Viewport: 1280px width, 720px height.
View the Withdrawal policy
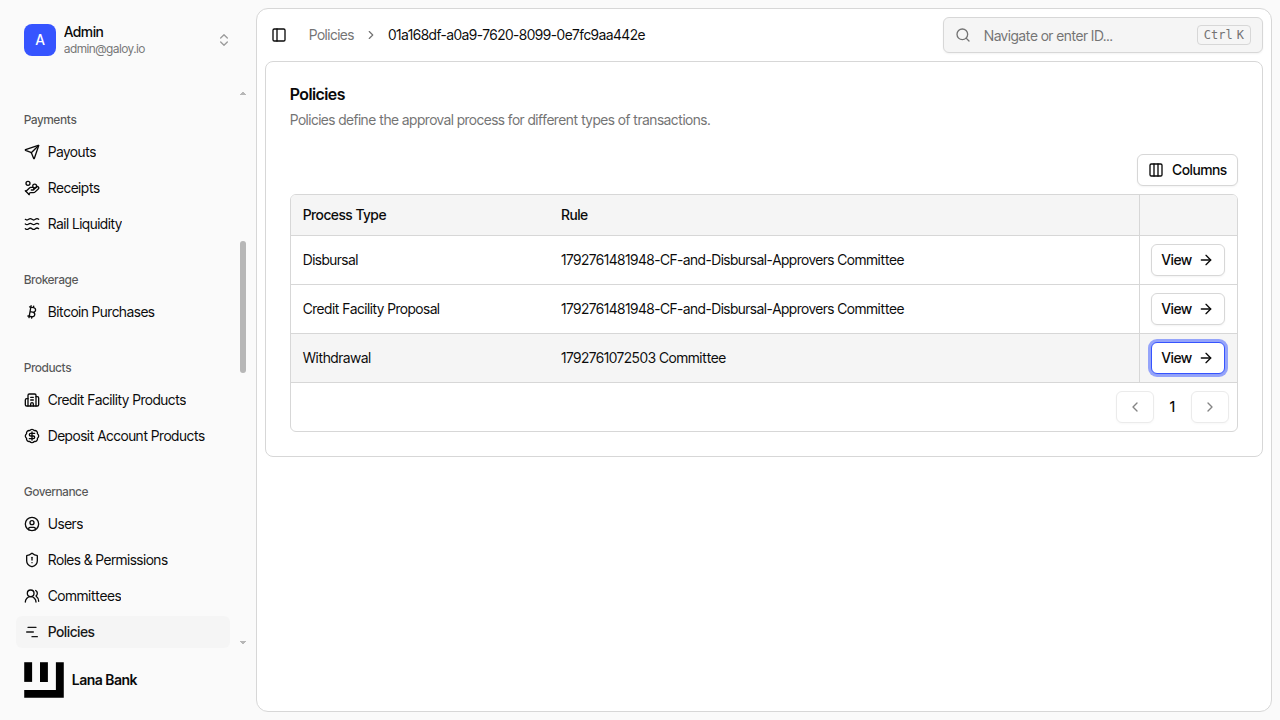(1187, 358)
